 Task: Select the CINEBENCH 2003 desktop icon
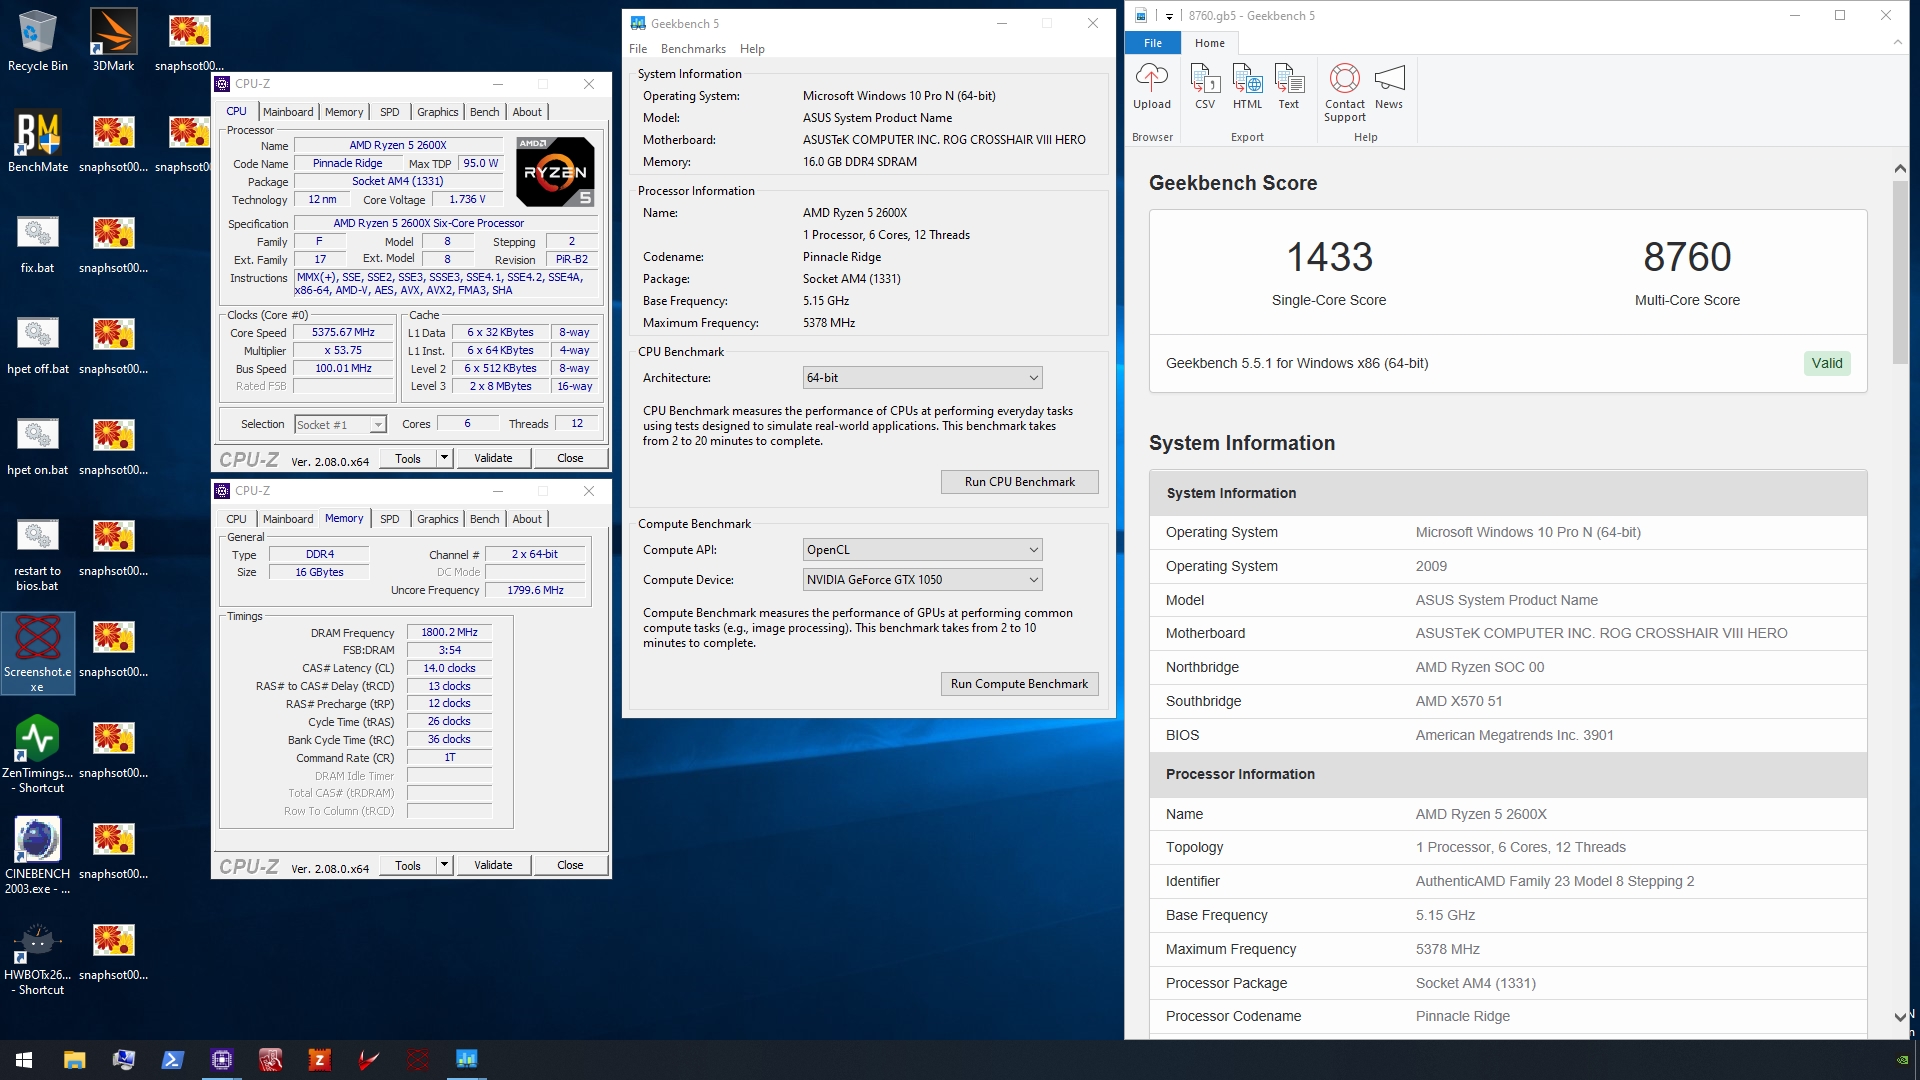tap(38, 856)
